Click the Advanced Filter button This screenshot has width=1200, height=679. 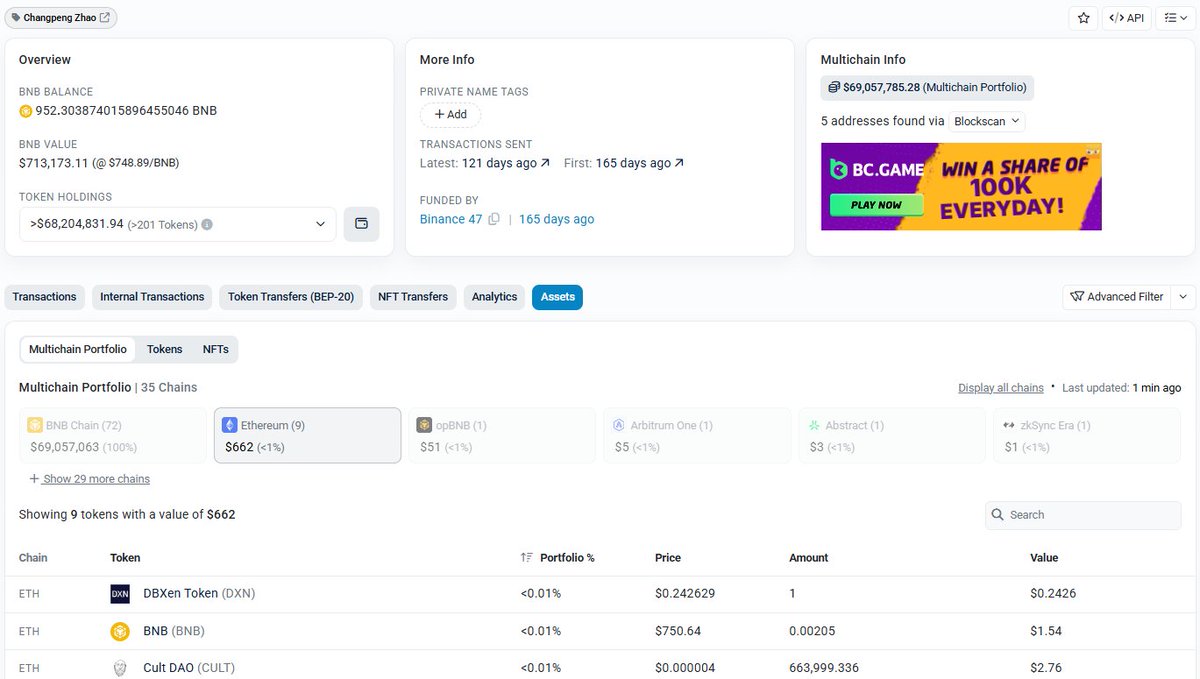point(1117,297)
